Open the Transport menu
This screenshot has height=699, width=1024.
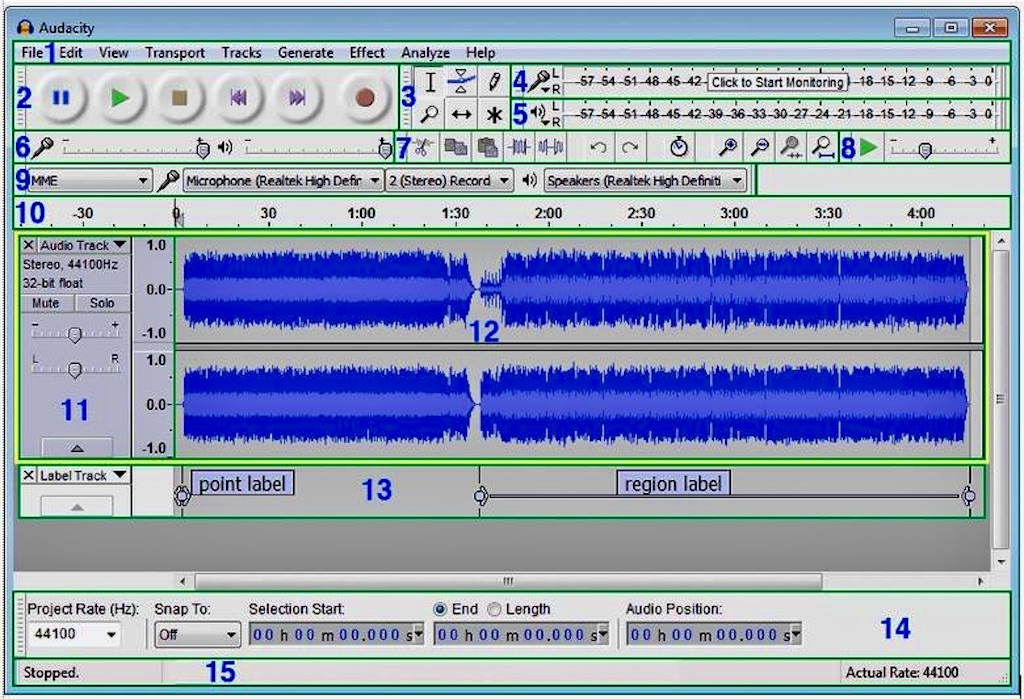(x=174, y=52)
